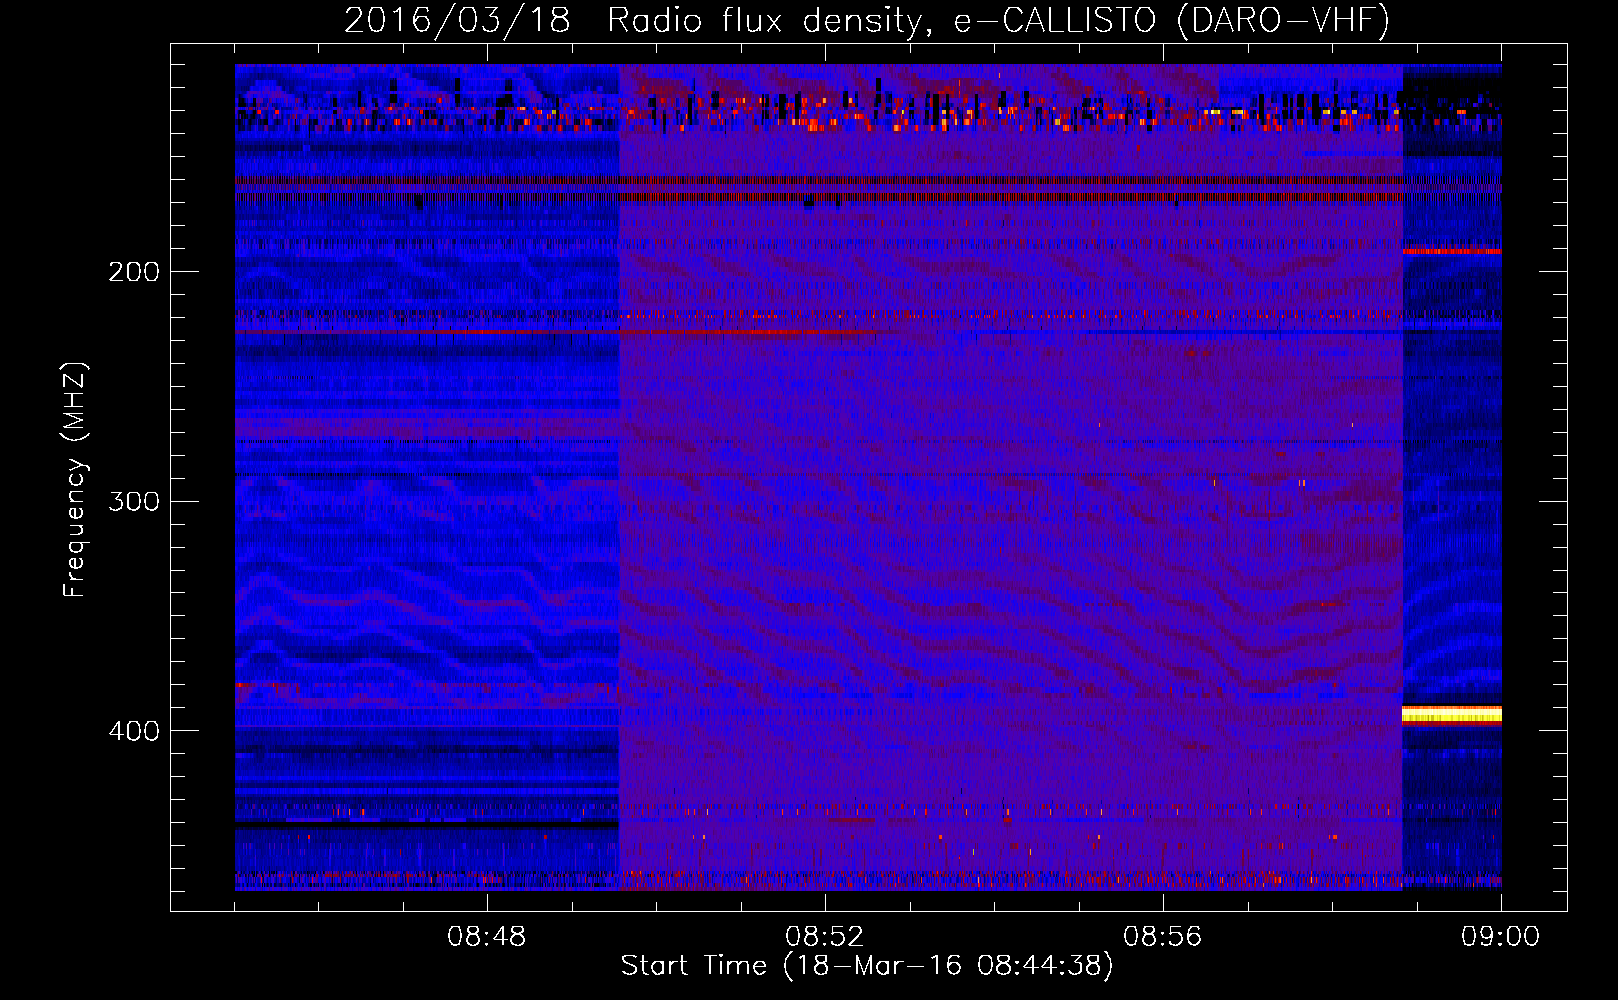This screenshot has width=1618, height=1000.
Task: Click the short red line just above 200 MHz at right
Action: click(1452, 251)
